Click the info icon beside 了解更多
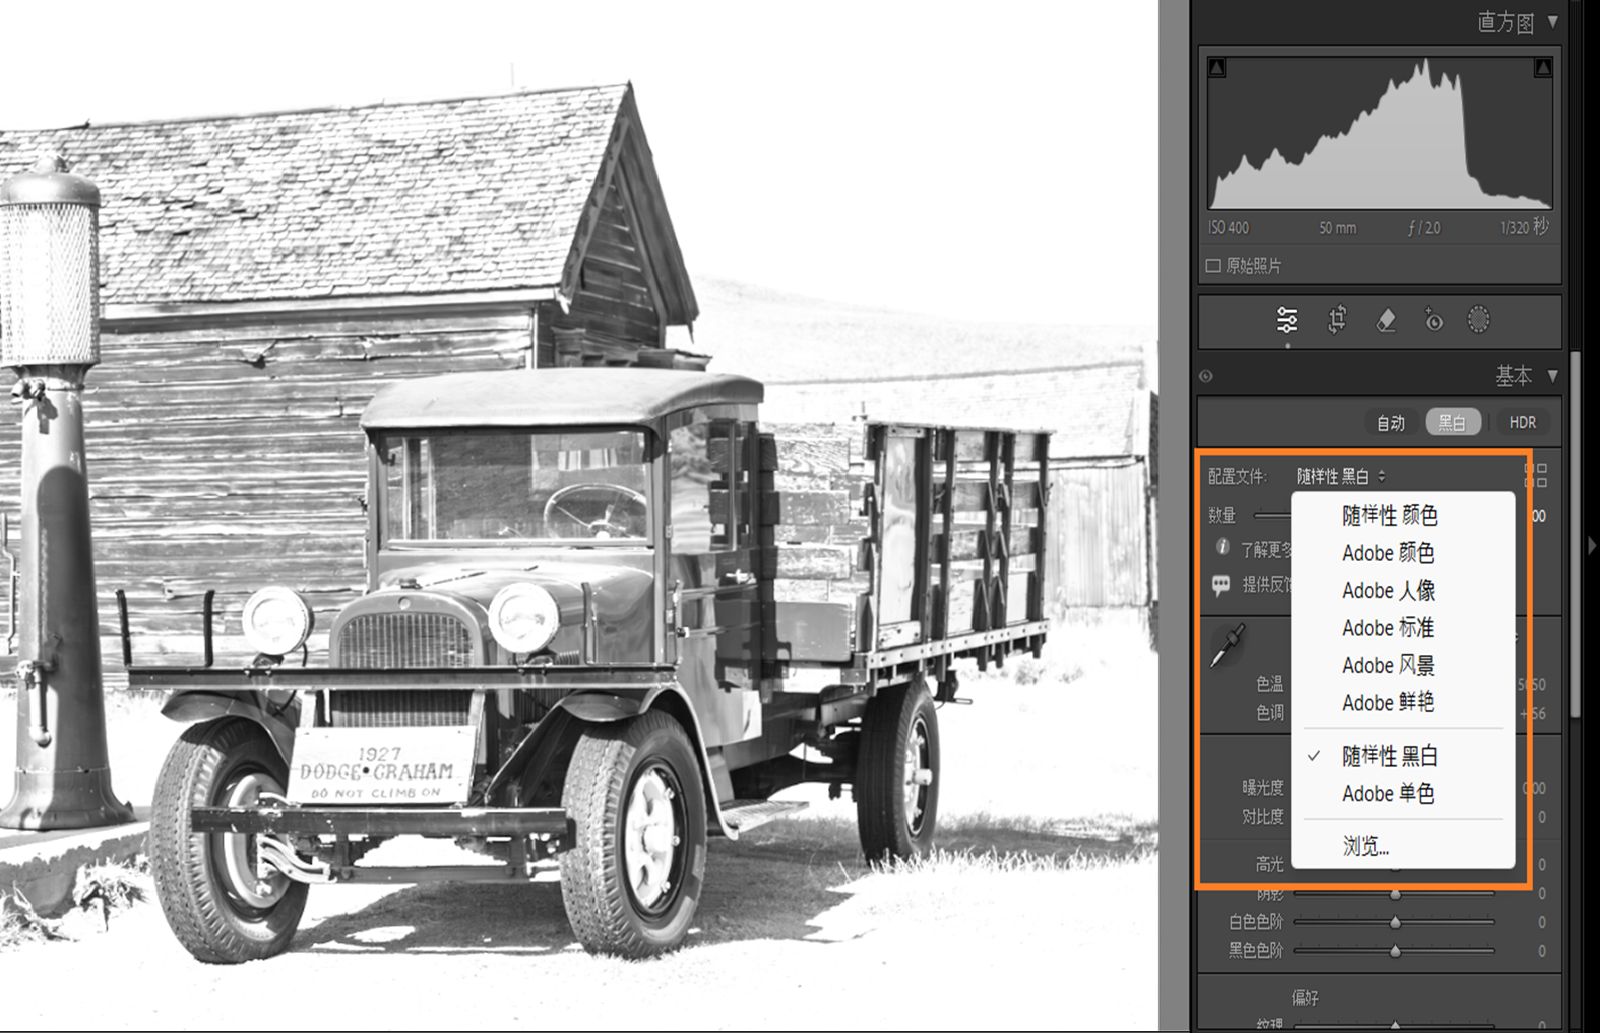This screenshot has width=1600, height=1033. pyautogui.click(x=1222, y=547)
